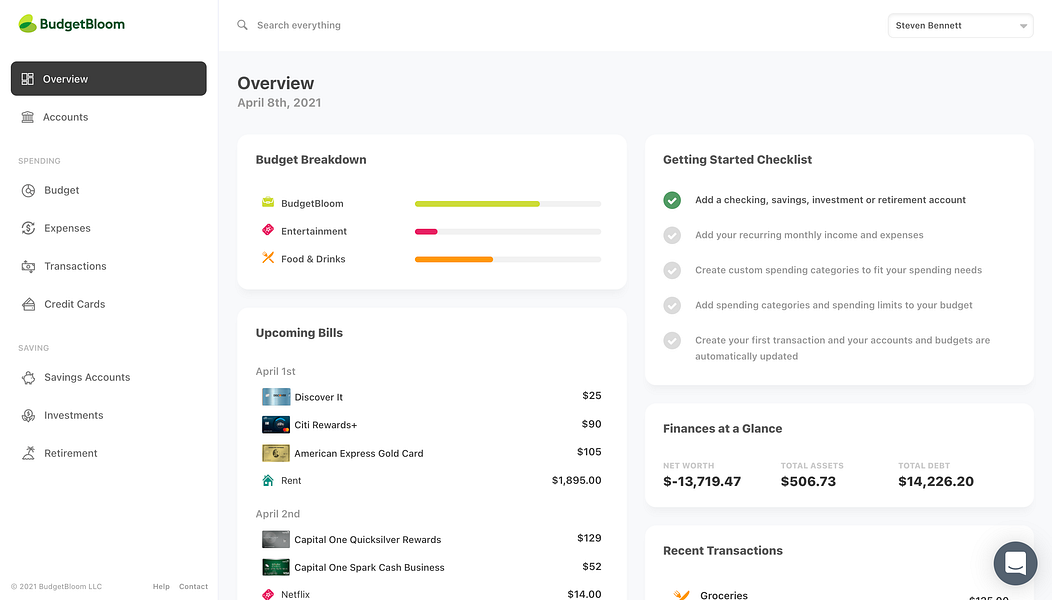Expand the Steven Bennett user dropdown
Viewport: 1052px width, 600px height.
coord(960,26)
